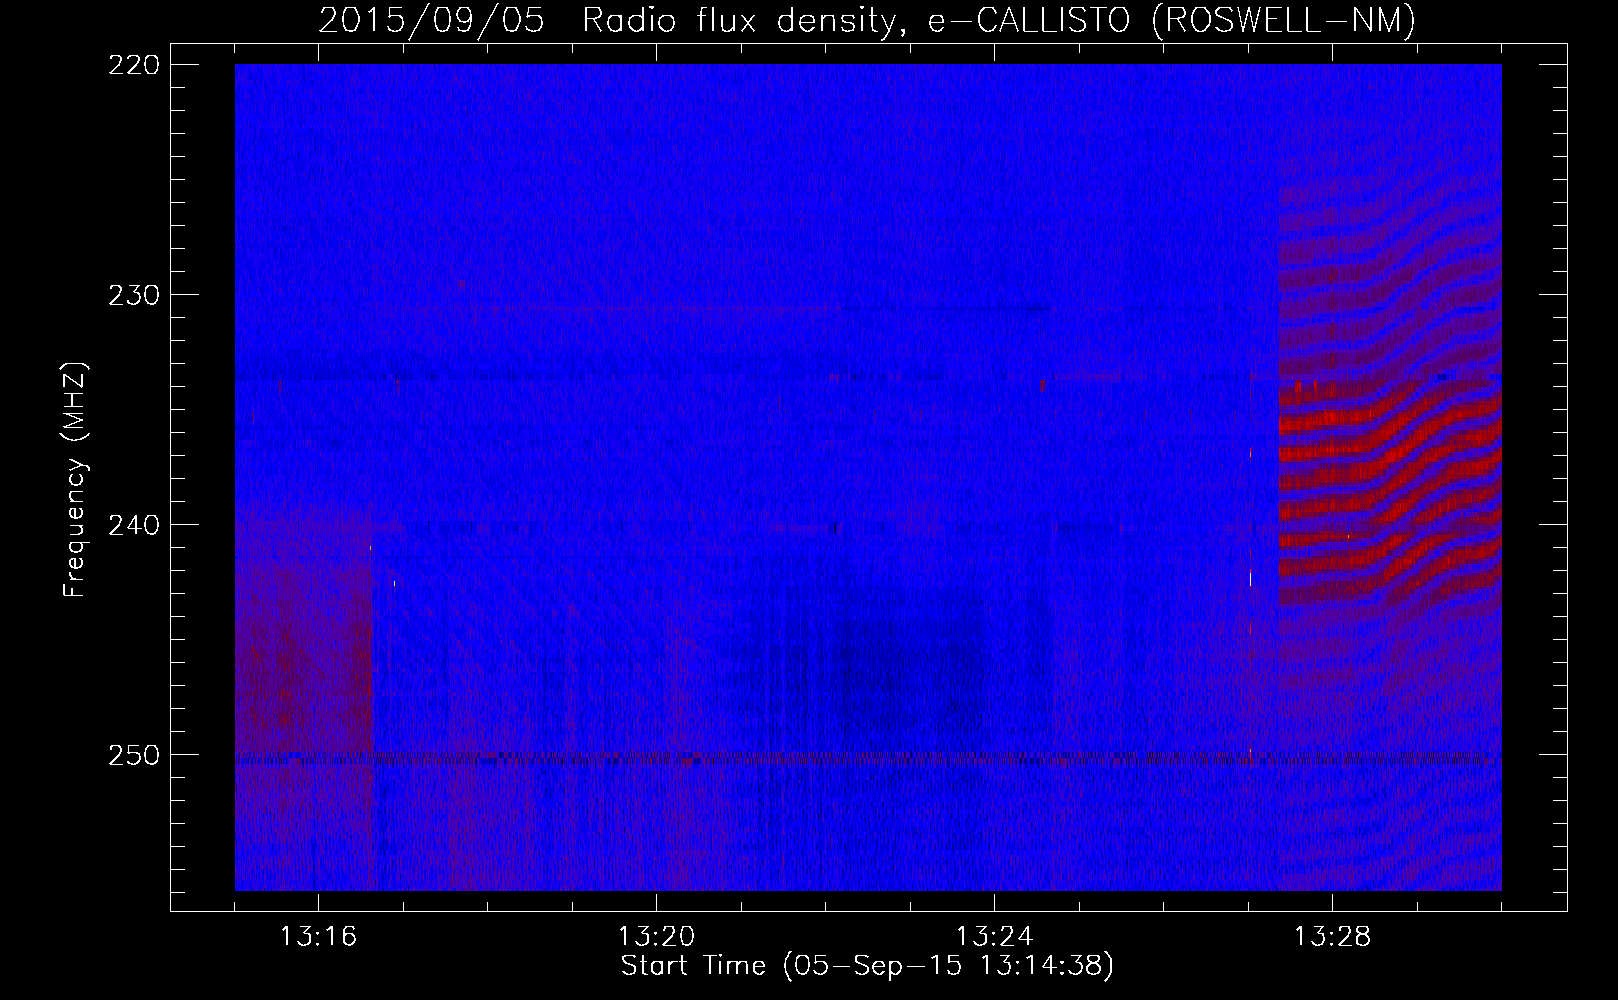
Task: Click the 240 frequency tick label
Action: tap(134, 525)
